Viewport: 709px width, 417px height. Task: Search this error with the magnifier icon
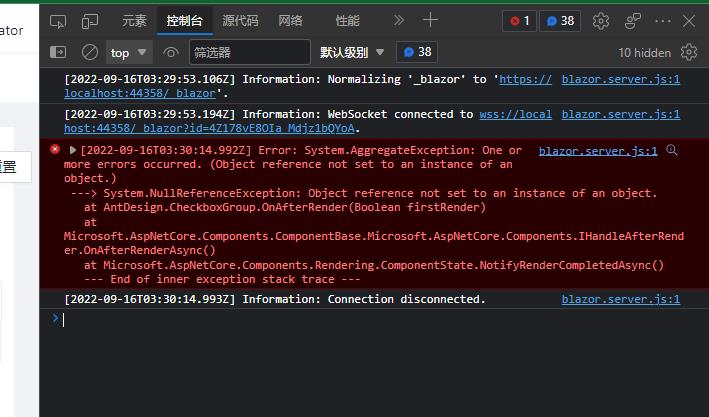(672, 150)
